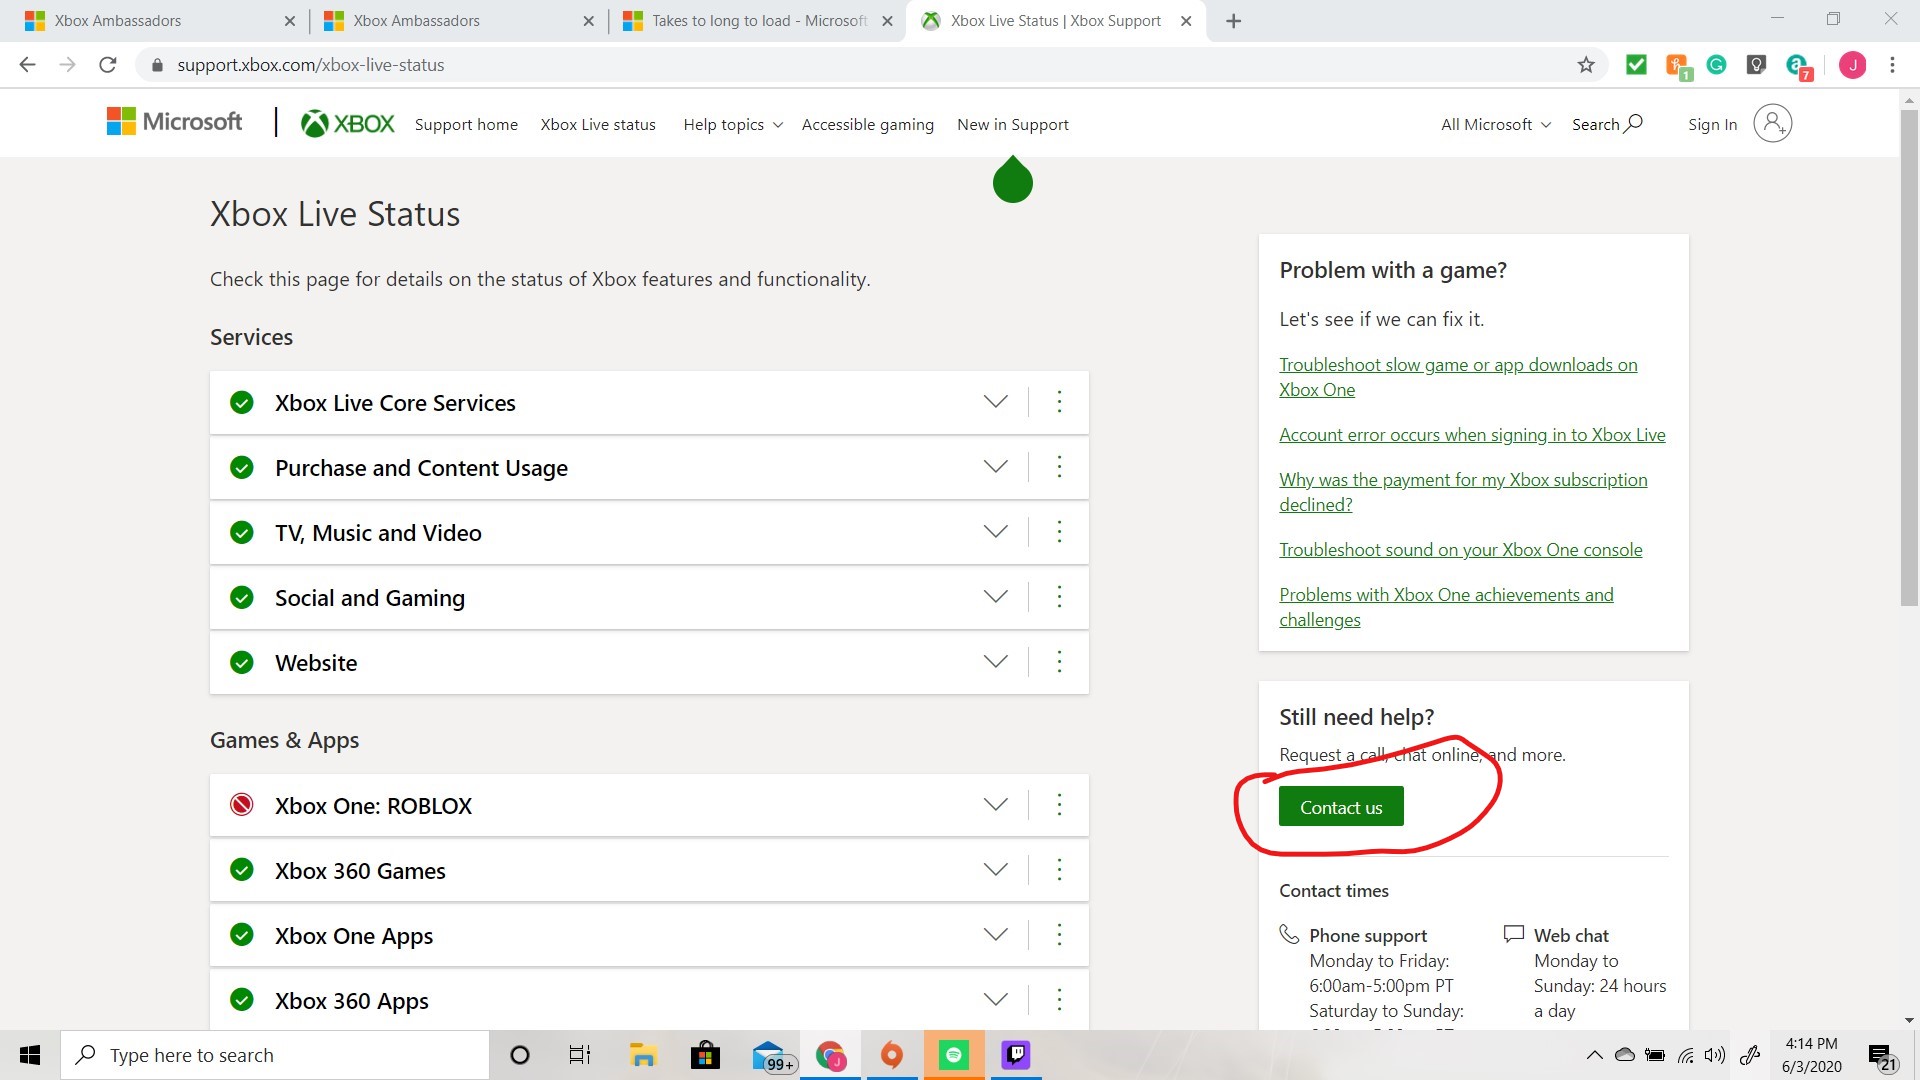Image resolution: width=1920 pixels, height=1080 pixels.
Task: Expand Xbox 360 Apps details
Action: pyautogui.click(x=995, y=1000)
